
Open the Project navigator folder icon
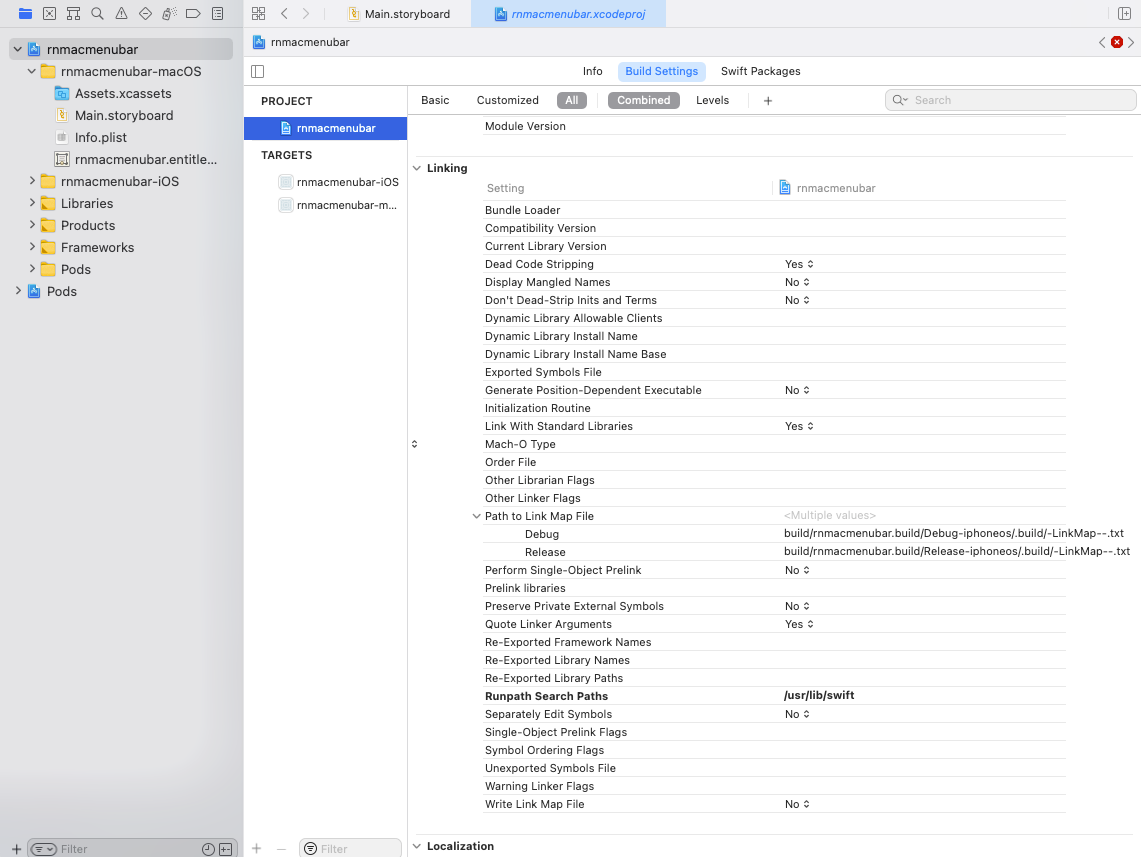[x=25, y=13]
